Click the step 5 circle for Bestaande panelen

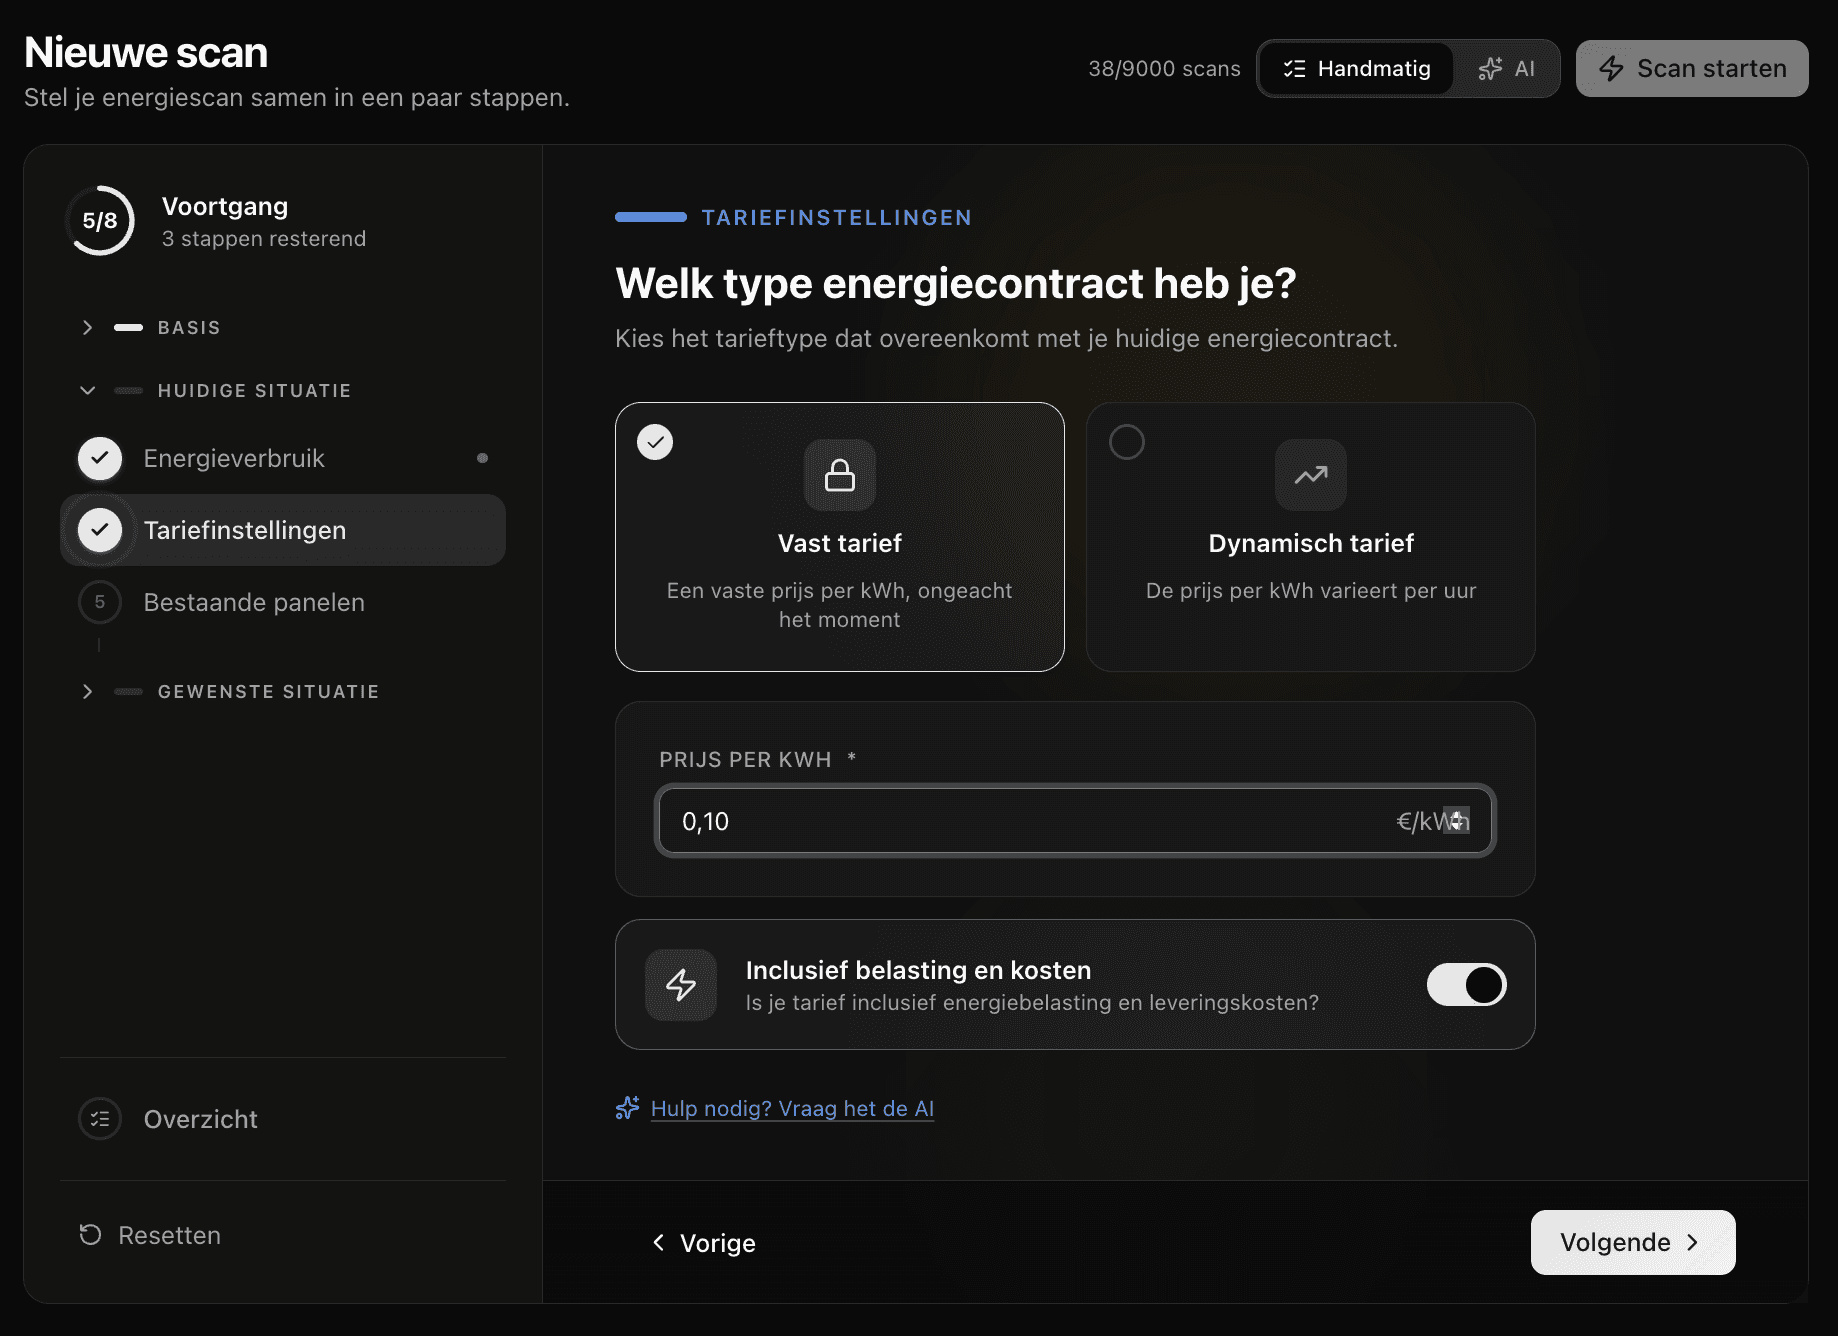tap(100, 602)
